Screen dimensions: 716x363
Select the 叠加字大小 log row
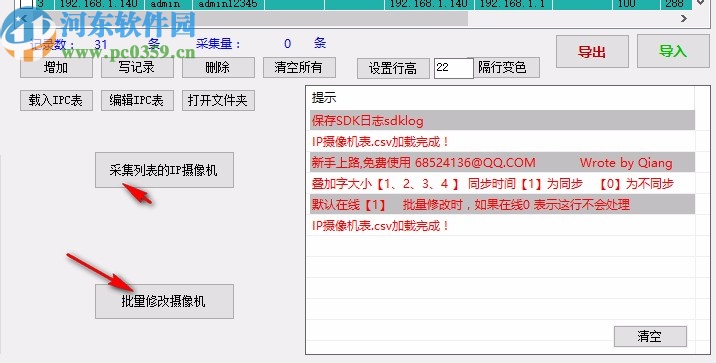click(x=502, y=184)
